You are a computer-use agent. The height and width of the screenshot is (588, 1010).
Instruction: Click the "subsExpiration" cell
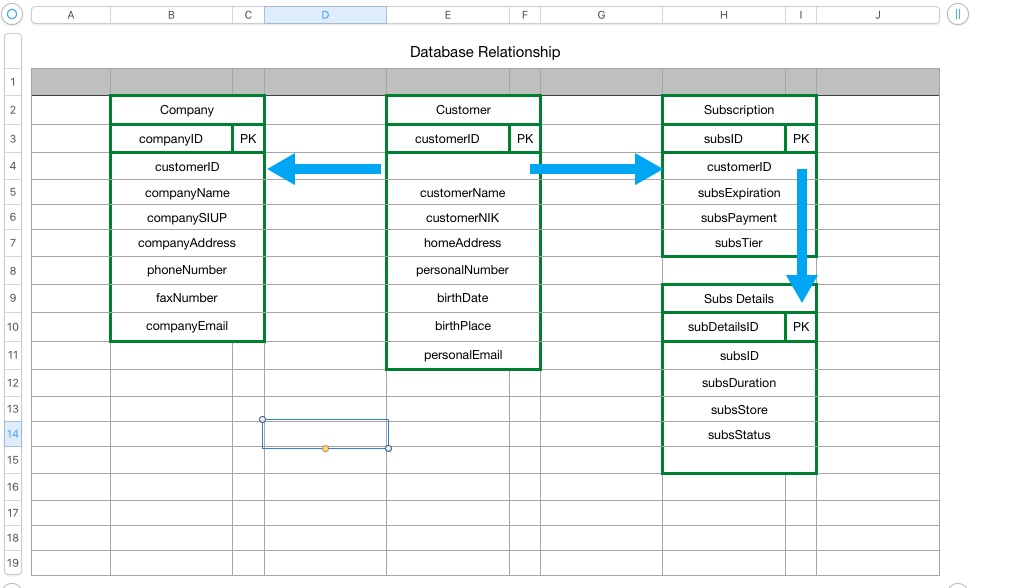click(x=739, y=192)
